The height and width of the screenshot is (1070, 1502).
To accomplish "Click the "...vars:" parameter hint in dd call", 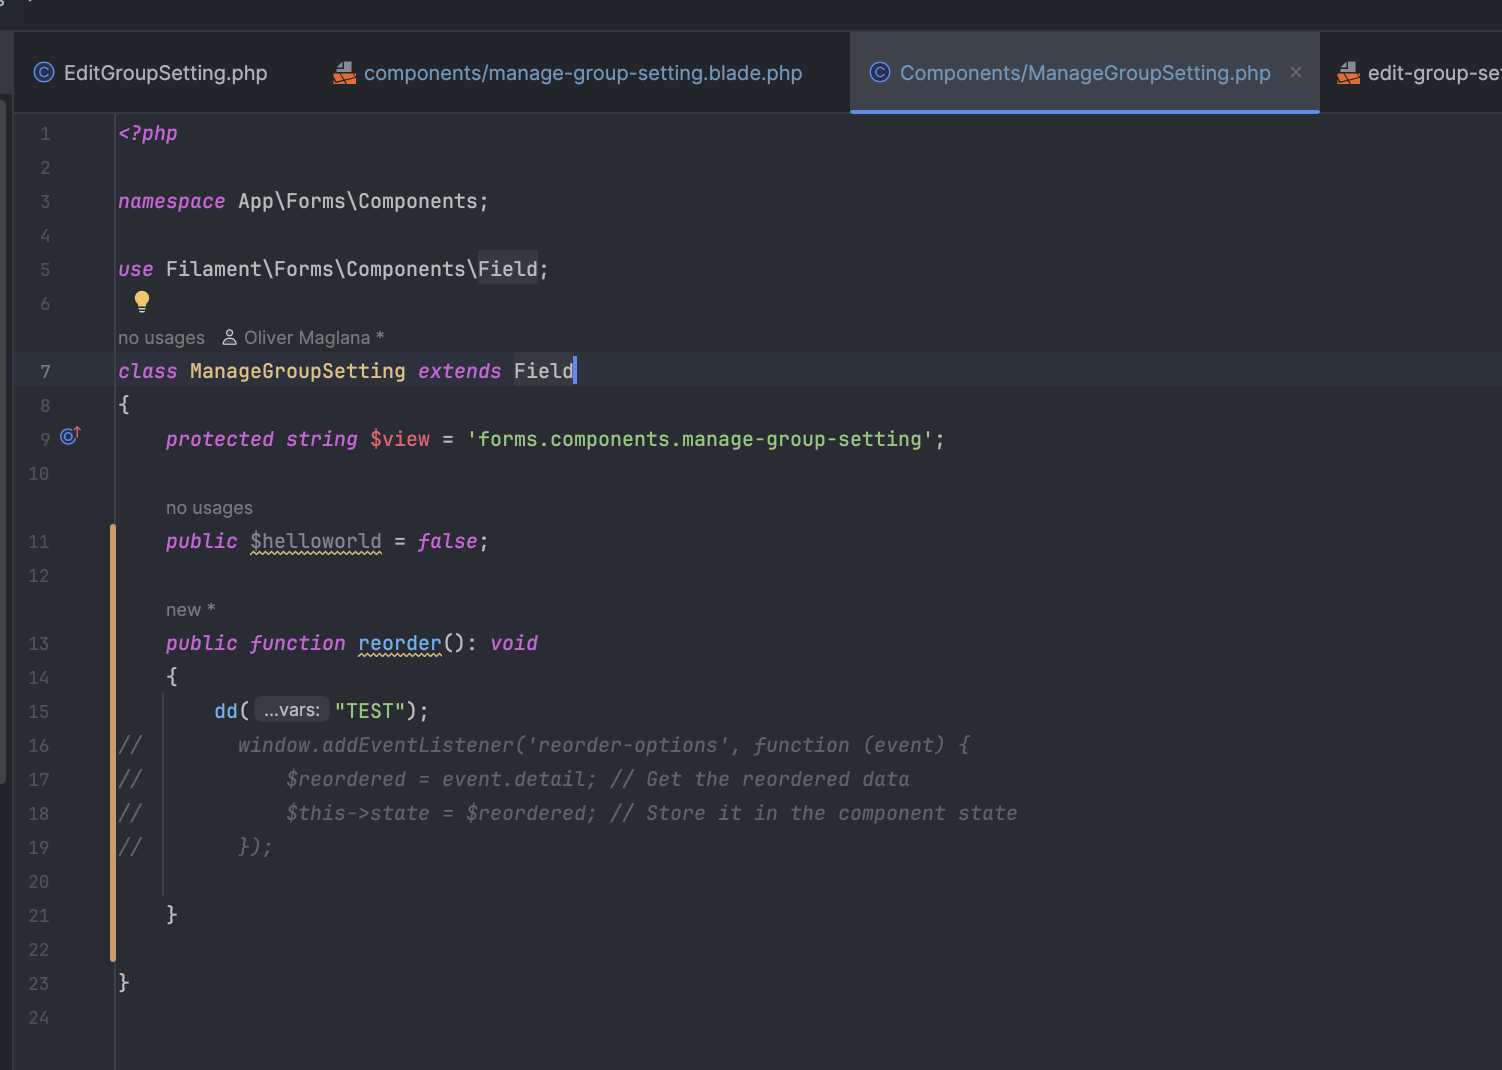I will pyautogui.click(x=291, y=711).
